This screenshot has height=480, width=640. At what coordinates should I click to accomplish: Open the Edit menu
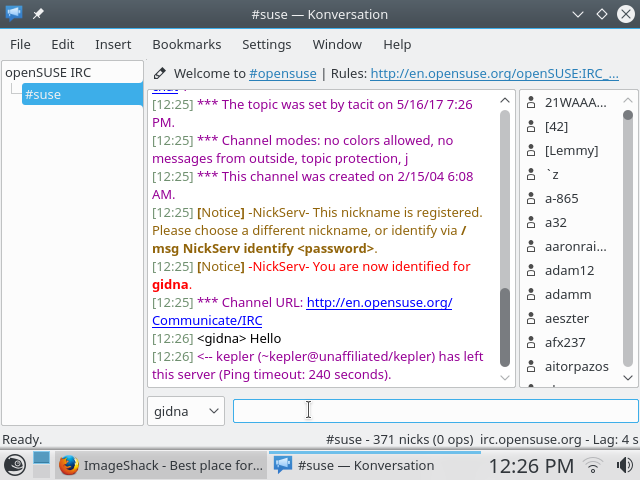[x=62, y=44]
